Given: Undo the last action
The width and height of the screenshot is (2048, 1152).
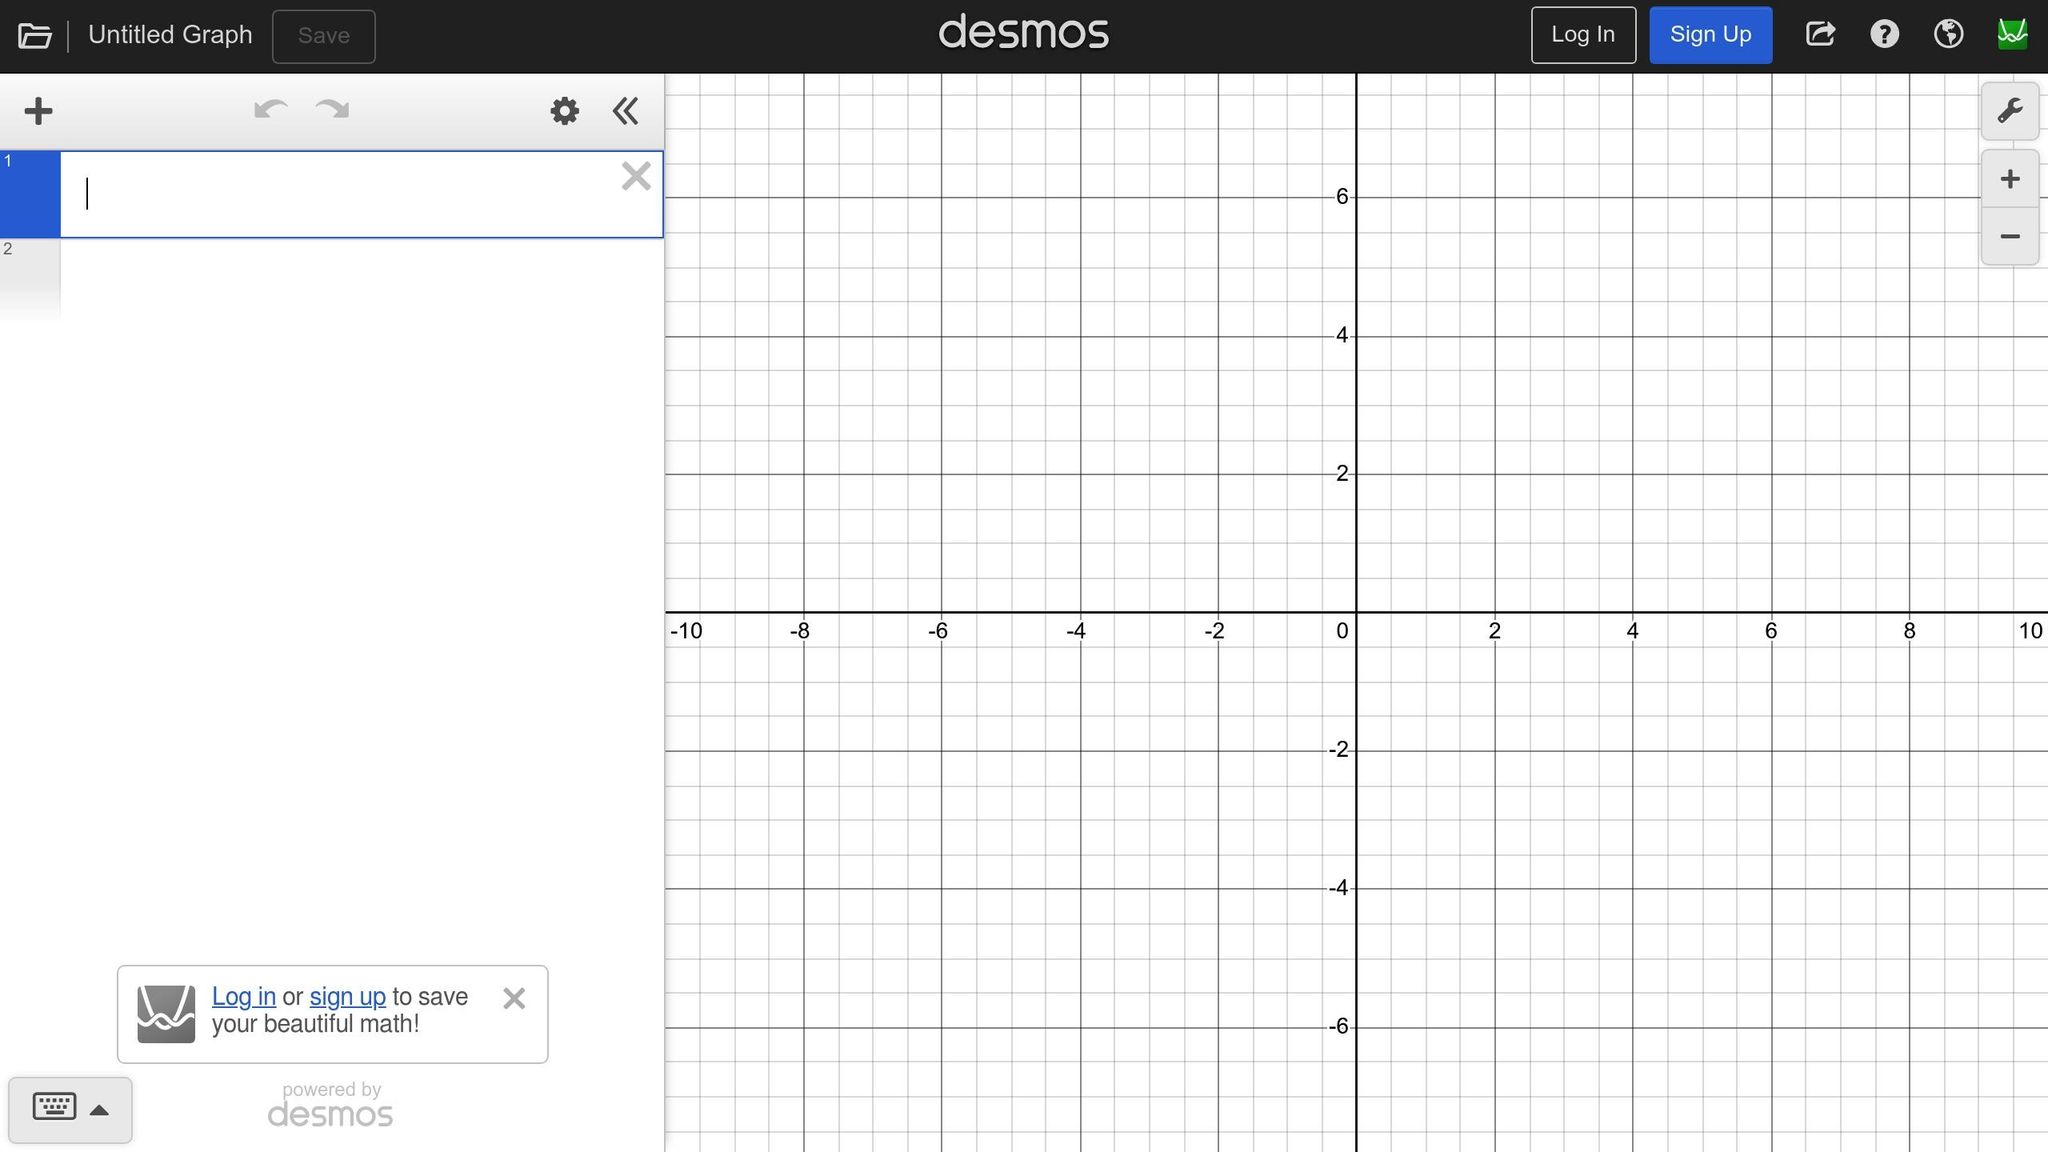Looking at the screenshot, I should pyautogui.click(x=268, y=110).
